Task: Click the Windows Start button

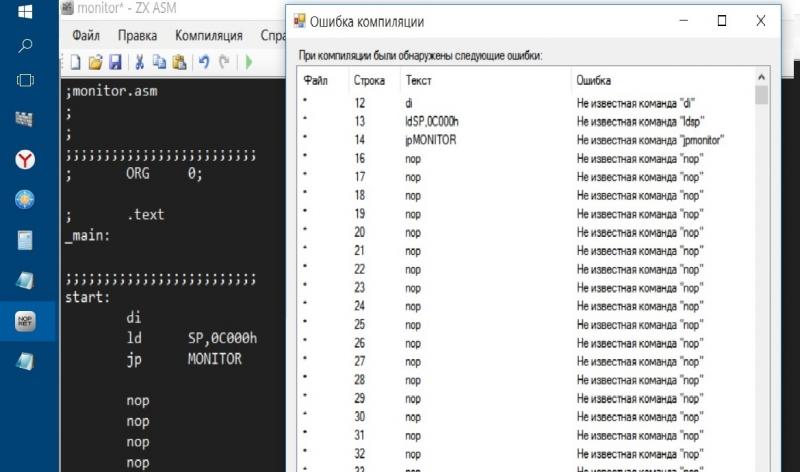Action: tap(25, 11)
